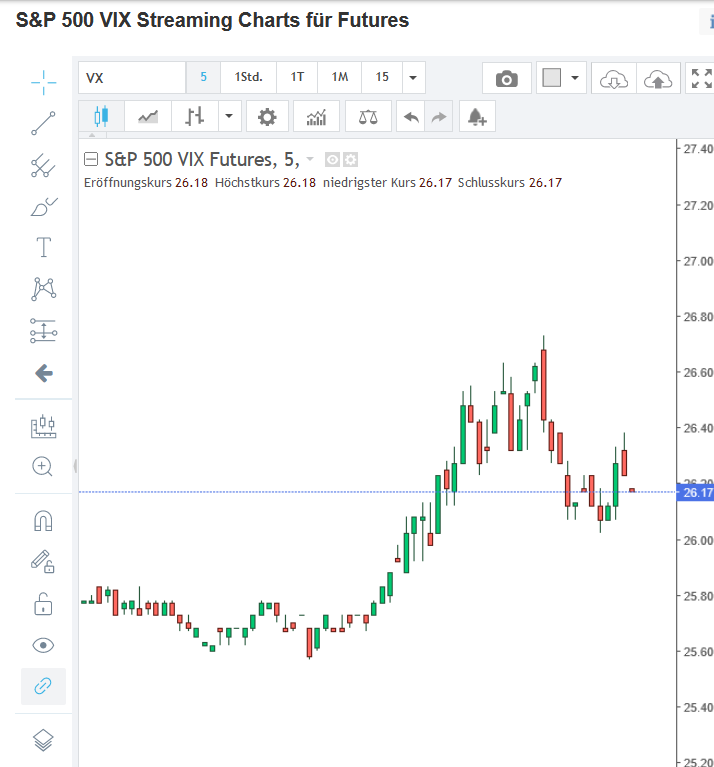
Task: Click the gray square layout swatch
Action: 552,78
